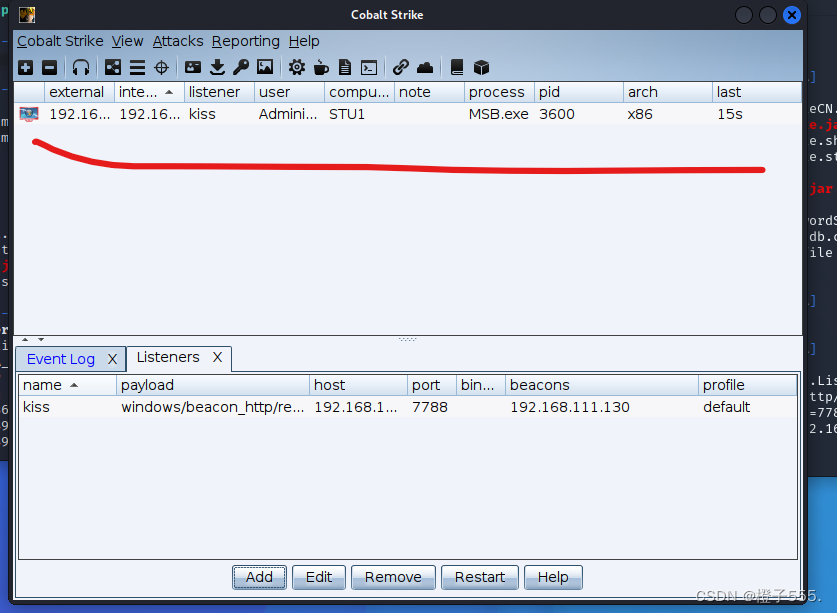
Task: Open the Help menu
Action: tap(304, 41)
